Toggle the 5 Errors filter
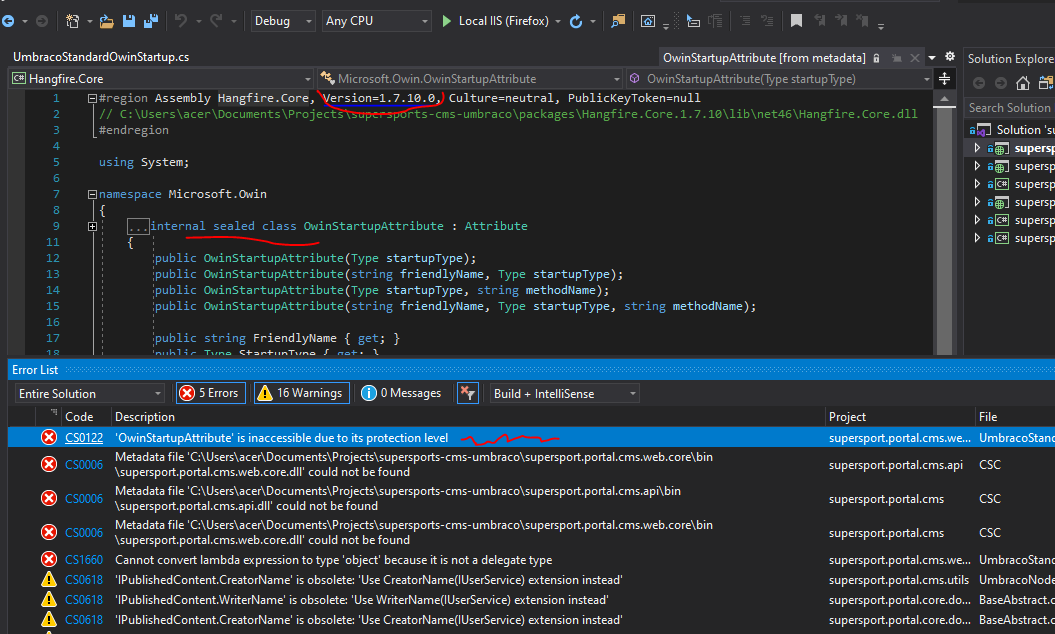The height and width of the screenshot is (634, 1055). pos(209,393)
